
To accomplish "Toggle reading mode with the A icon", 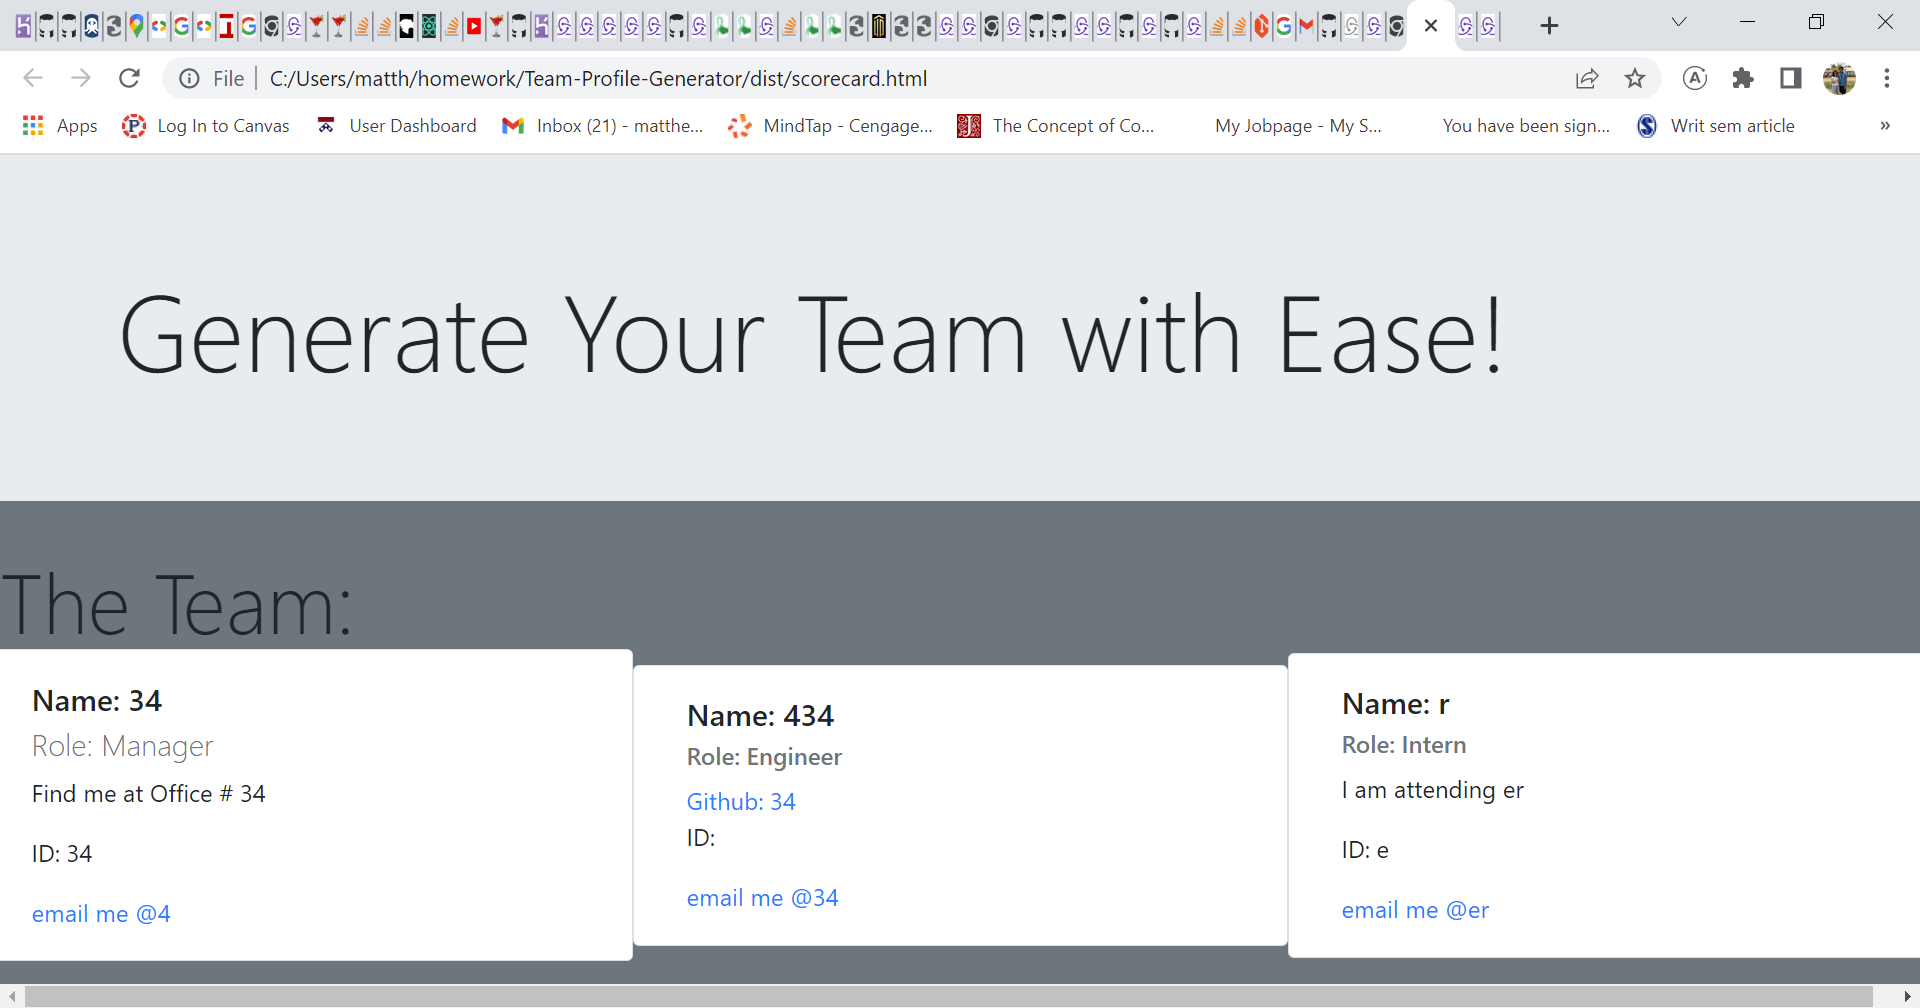I will [x=1696, y=78].
